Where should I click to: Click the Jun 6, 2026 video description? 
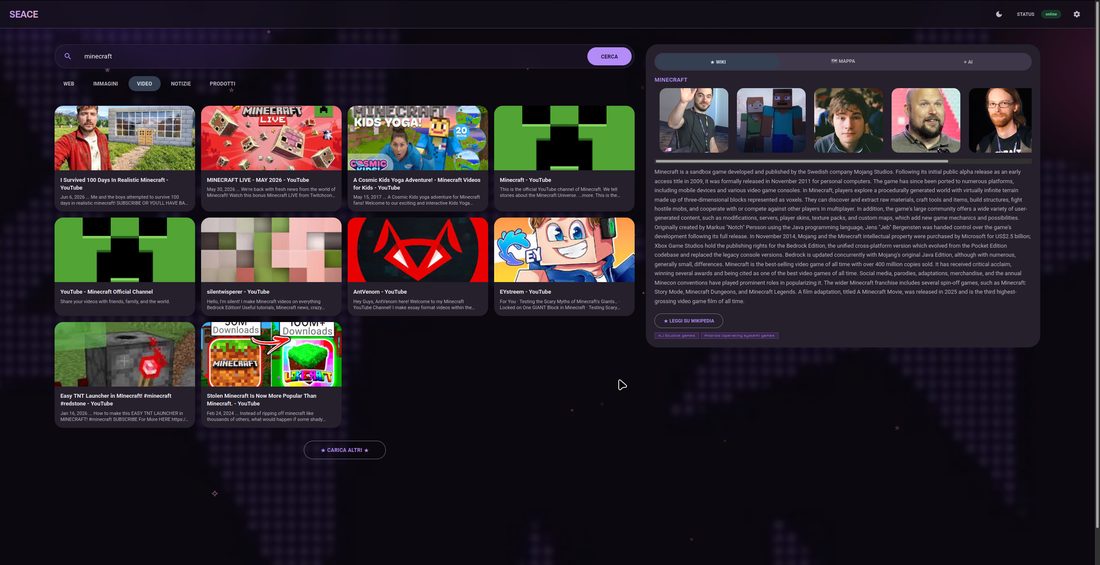(125, 200)
